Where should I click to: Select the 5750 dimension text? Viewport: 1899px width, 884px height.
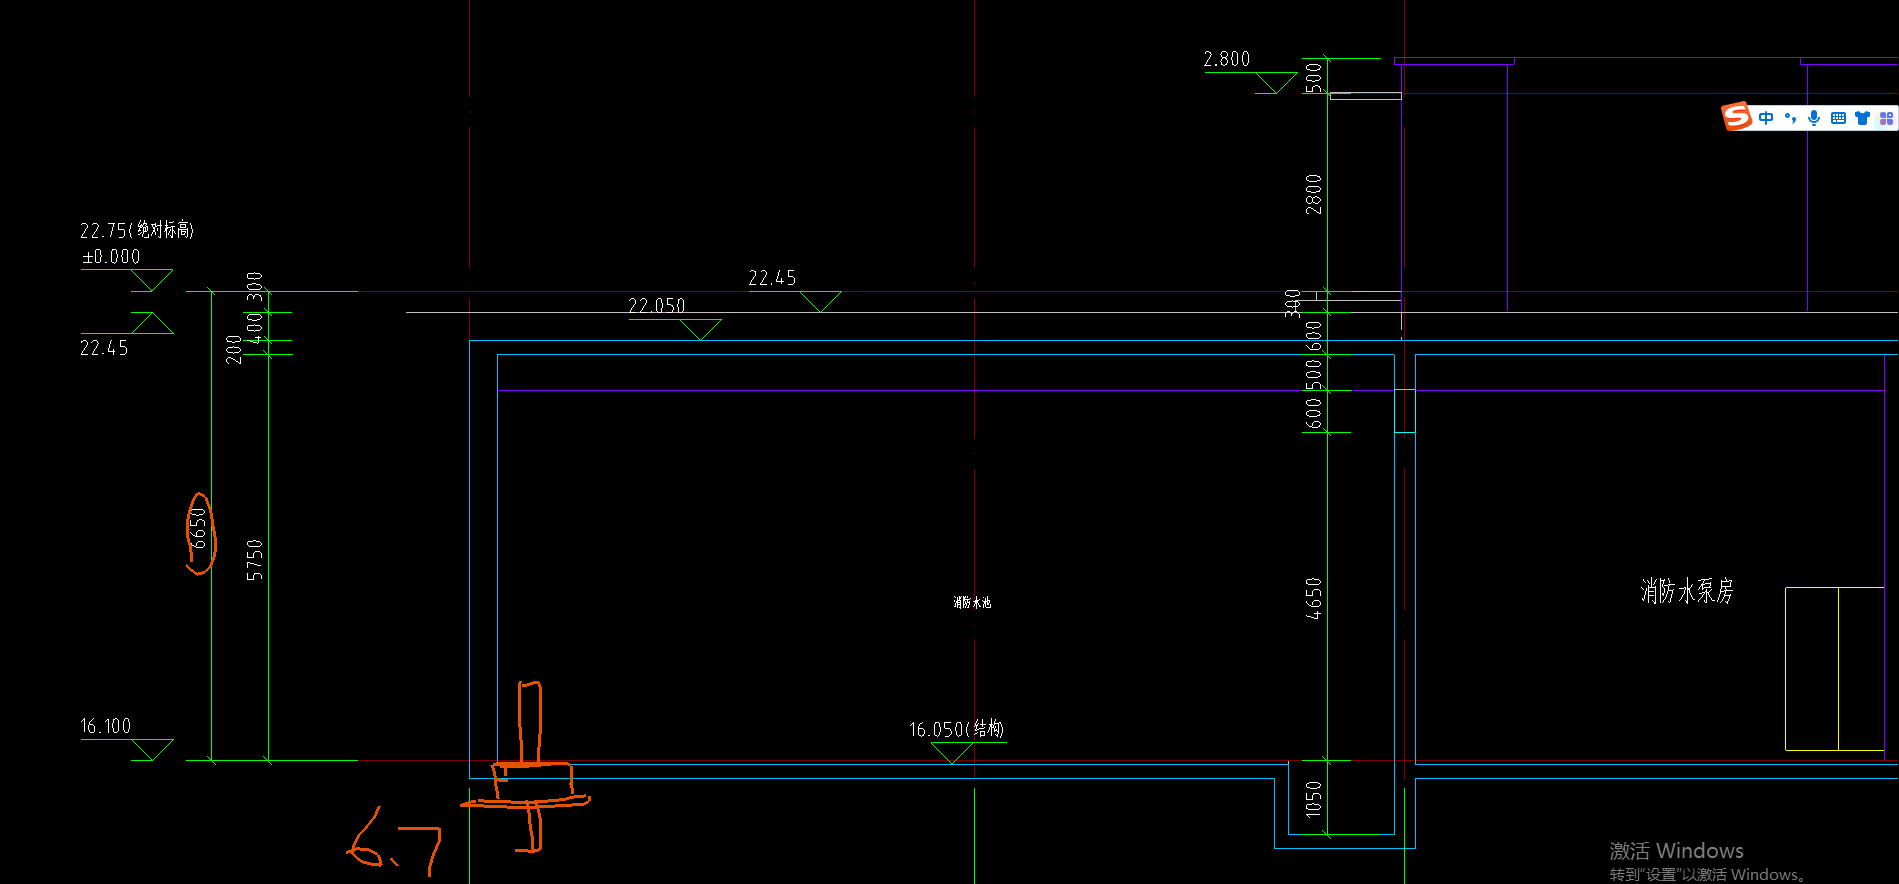point(255,560)
